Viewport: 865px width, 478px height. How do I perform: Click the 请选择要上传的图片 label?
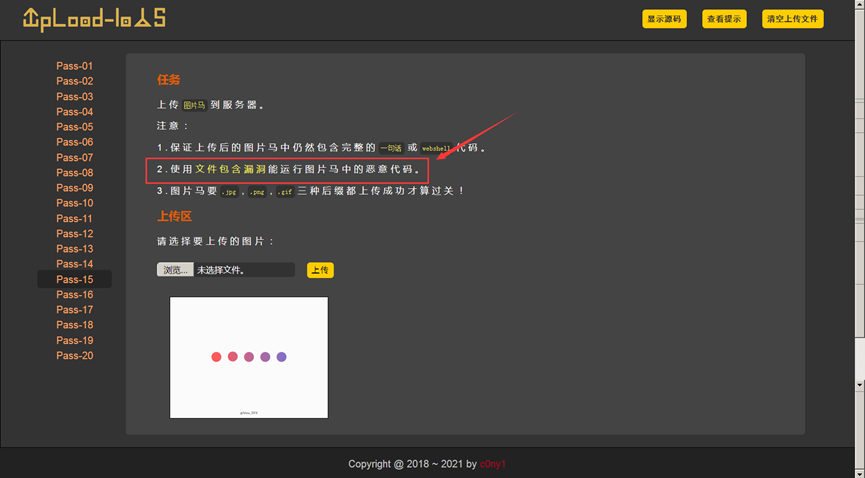pos(216,242)
